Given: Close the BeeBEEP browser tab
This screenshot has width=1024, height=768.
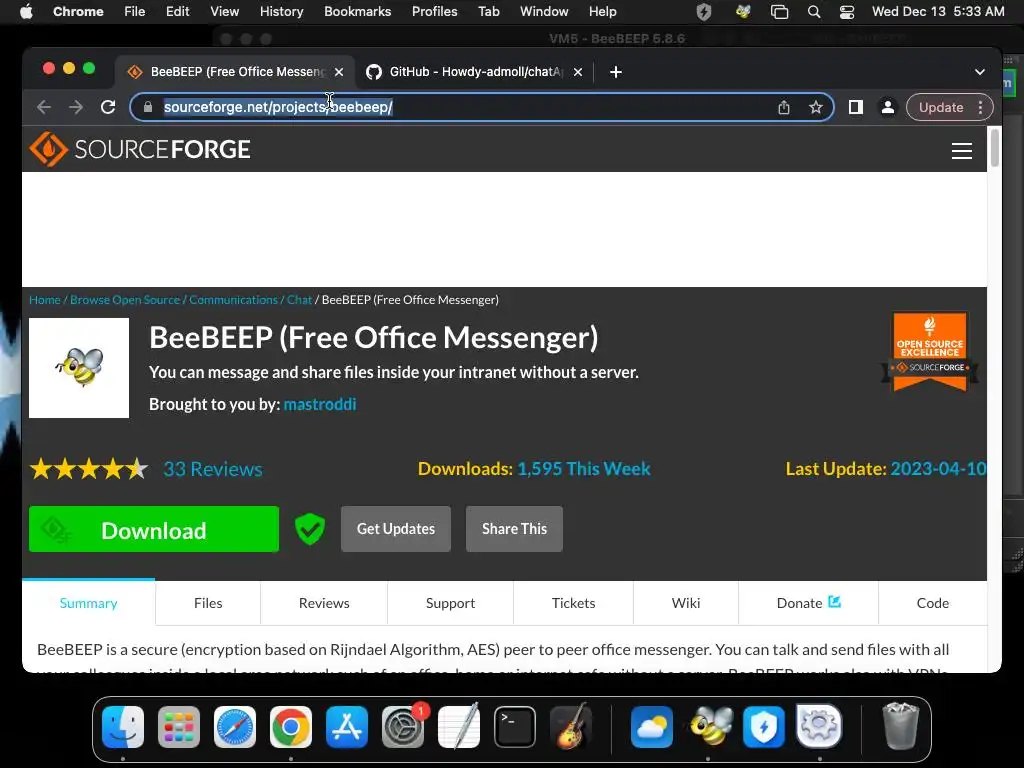Looking at the screenshot, I should coord(339,72).
